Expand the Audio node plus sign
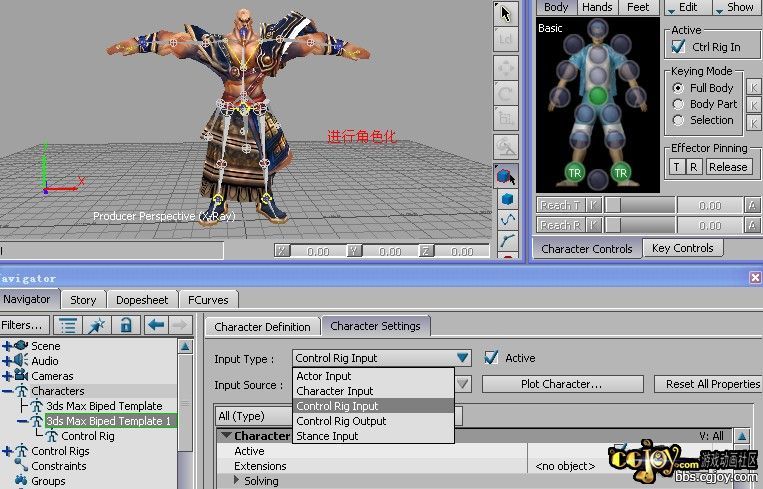The width and height of the screenshot is (763, 489). coord(7,361)
